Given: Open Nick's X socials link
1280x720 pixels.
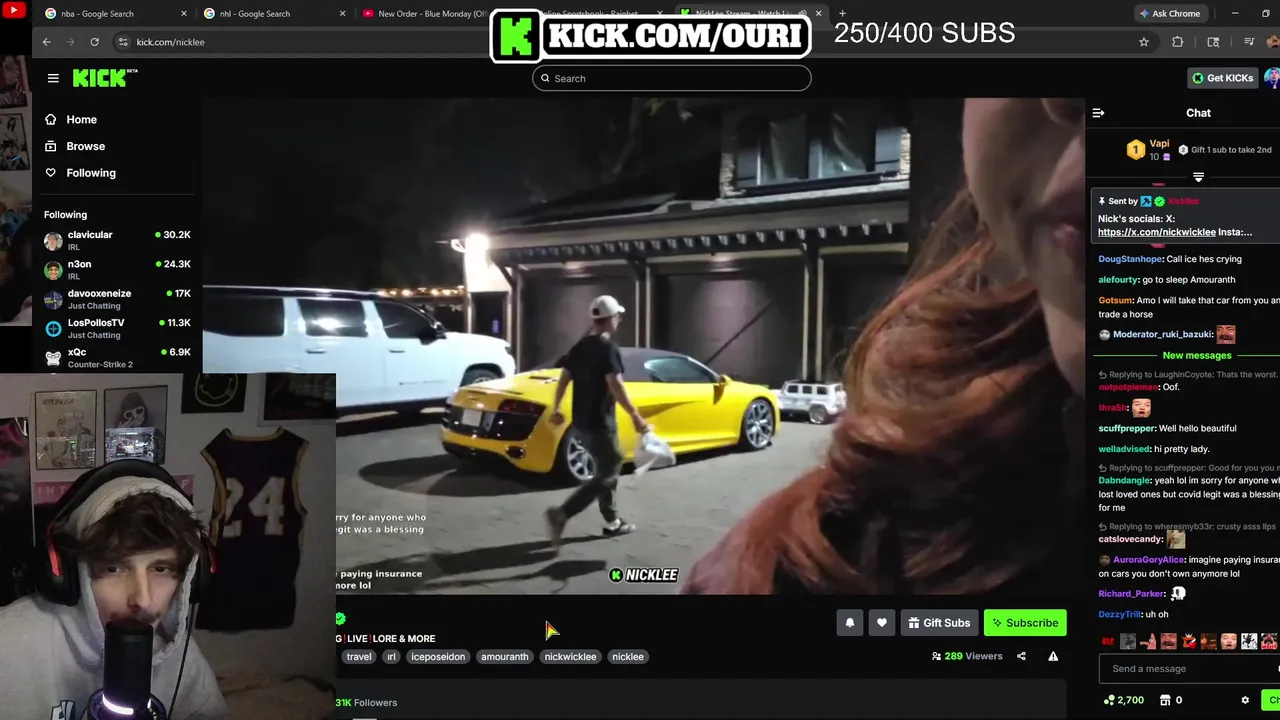Looking at the screenshot, I should (1156, 232).
